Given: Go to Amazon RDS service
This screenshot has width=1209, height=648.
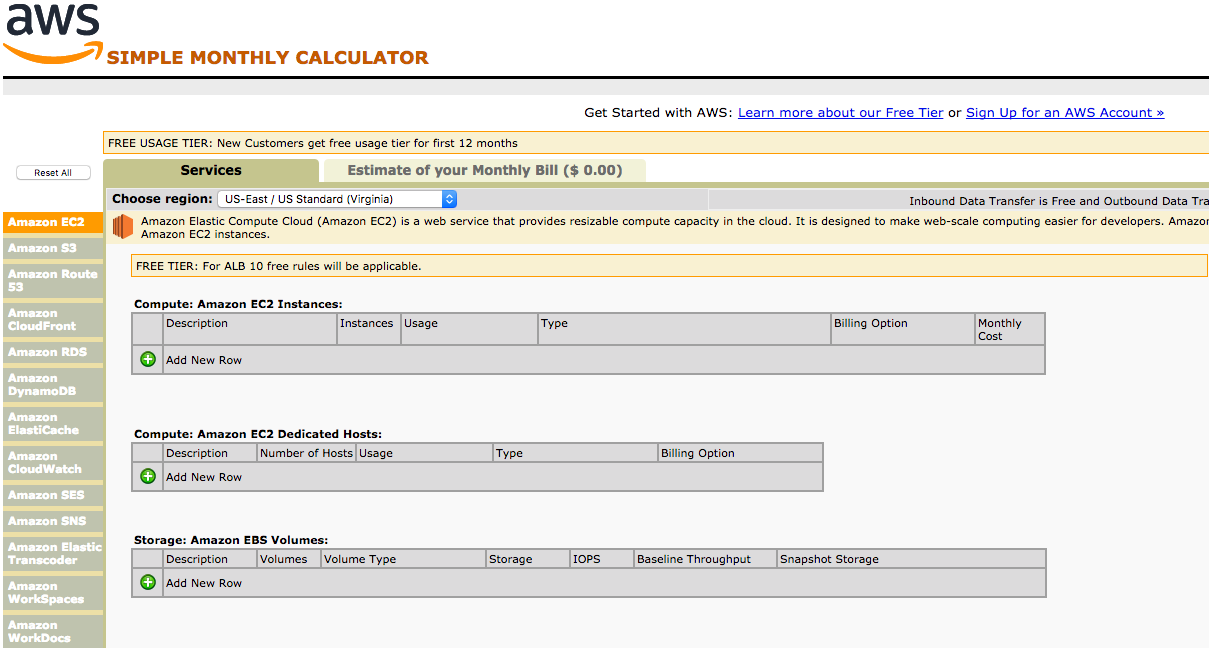Looking at the screenshot, I should pyautogui.click(x=52, y=352).
